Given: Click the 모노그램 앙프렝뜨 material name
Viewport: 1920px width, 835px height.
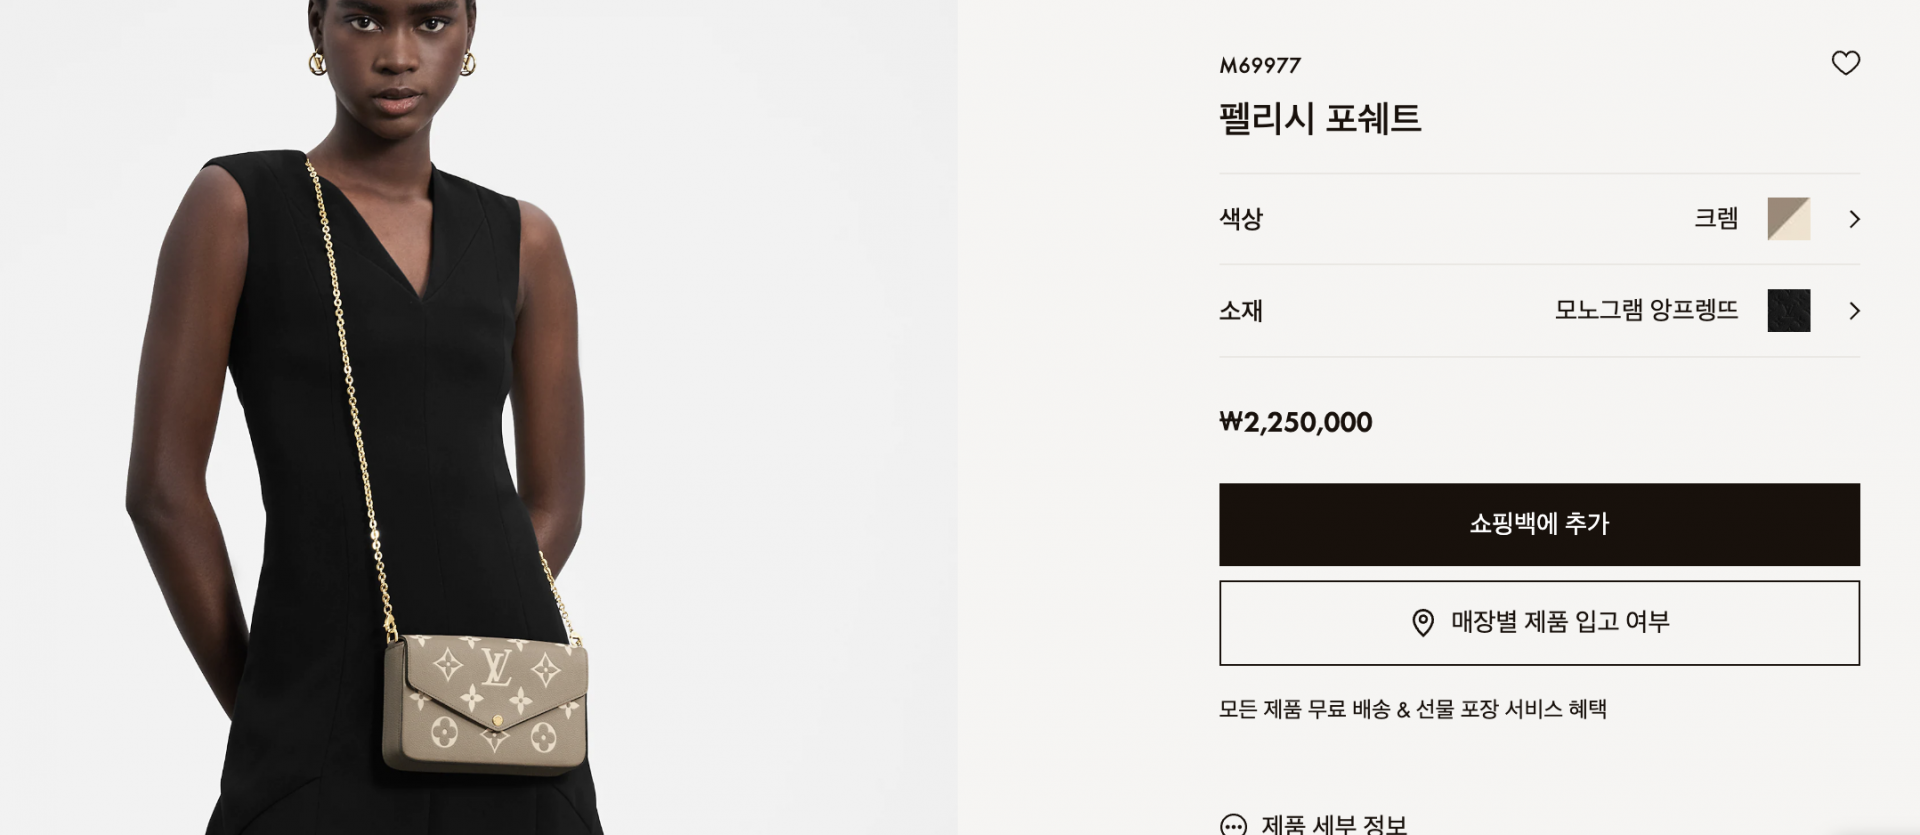Looking at the screenshot, I should [x=1646, y=310].
